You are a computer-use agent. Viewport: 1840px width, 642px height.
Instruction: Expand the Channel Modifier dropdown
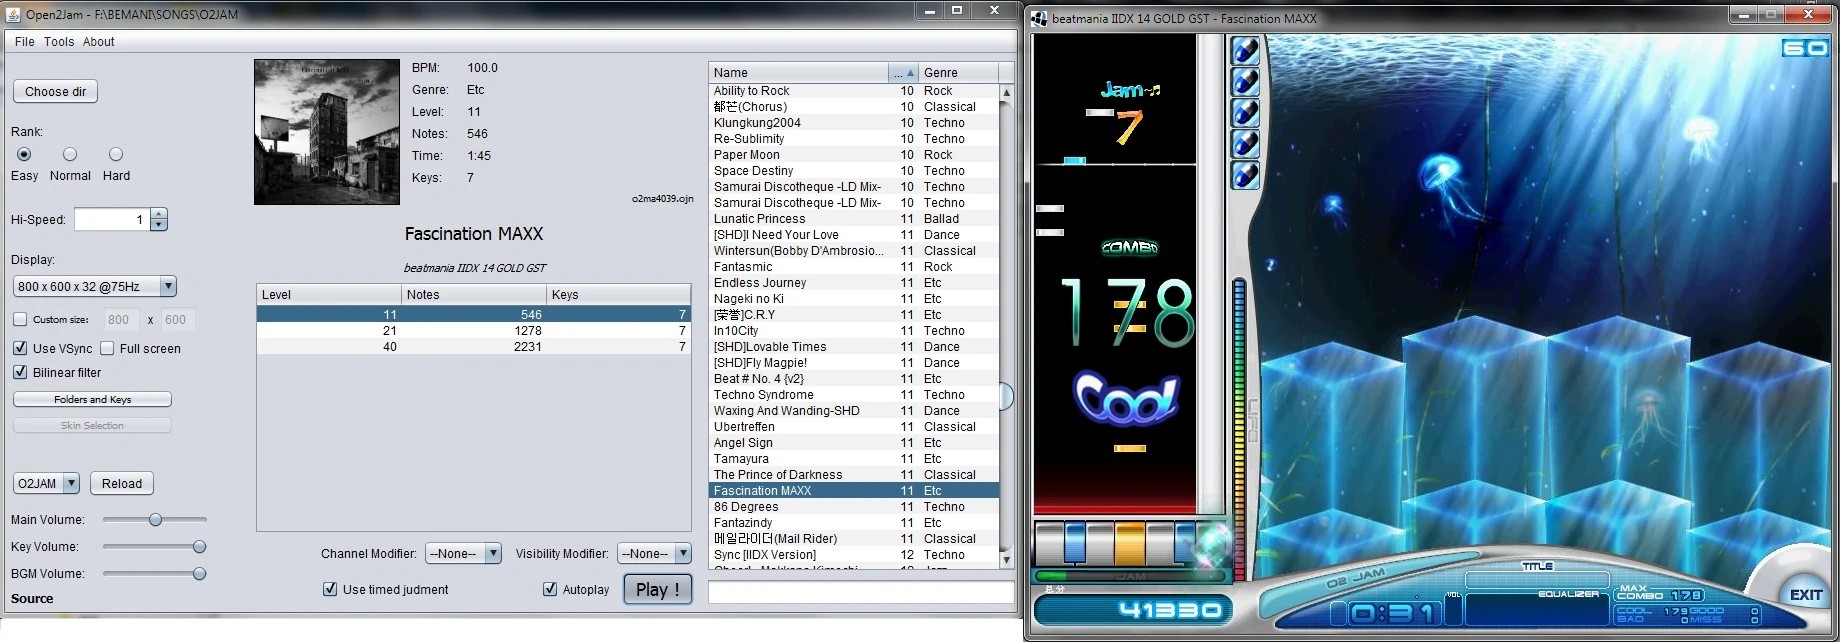(x=492, y=553)
